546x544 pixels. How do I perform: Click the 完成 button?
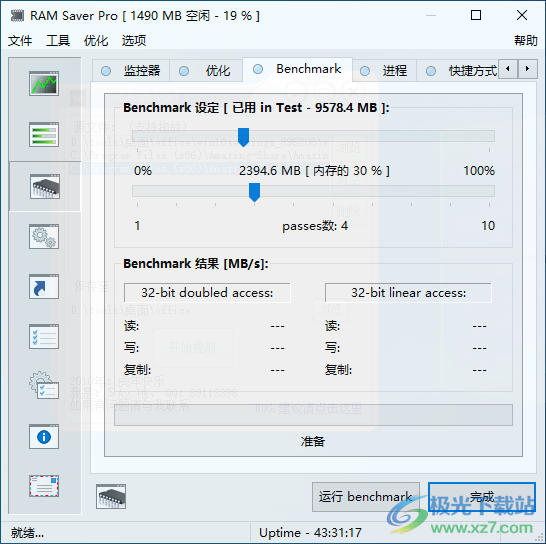pos(482,497)
